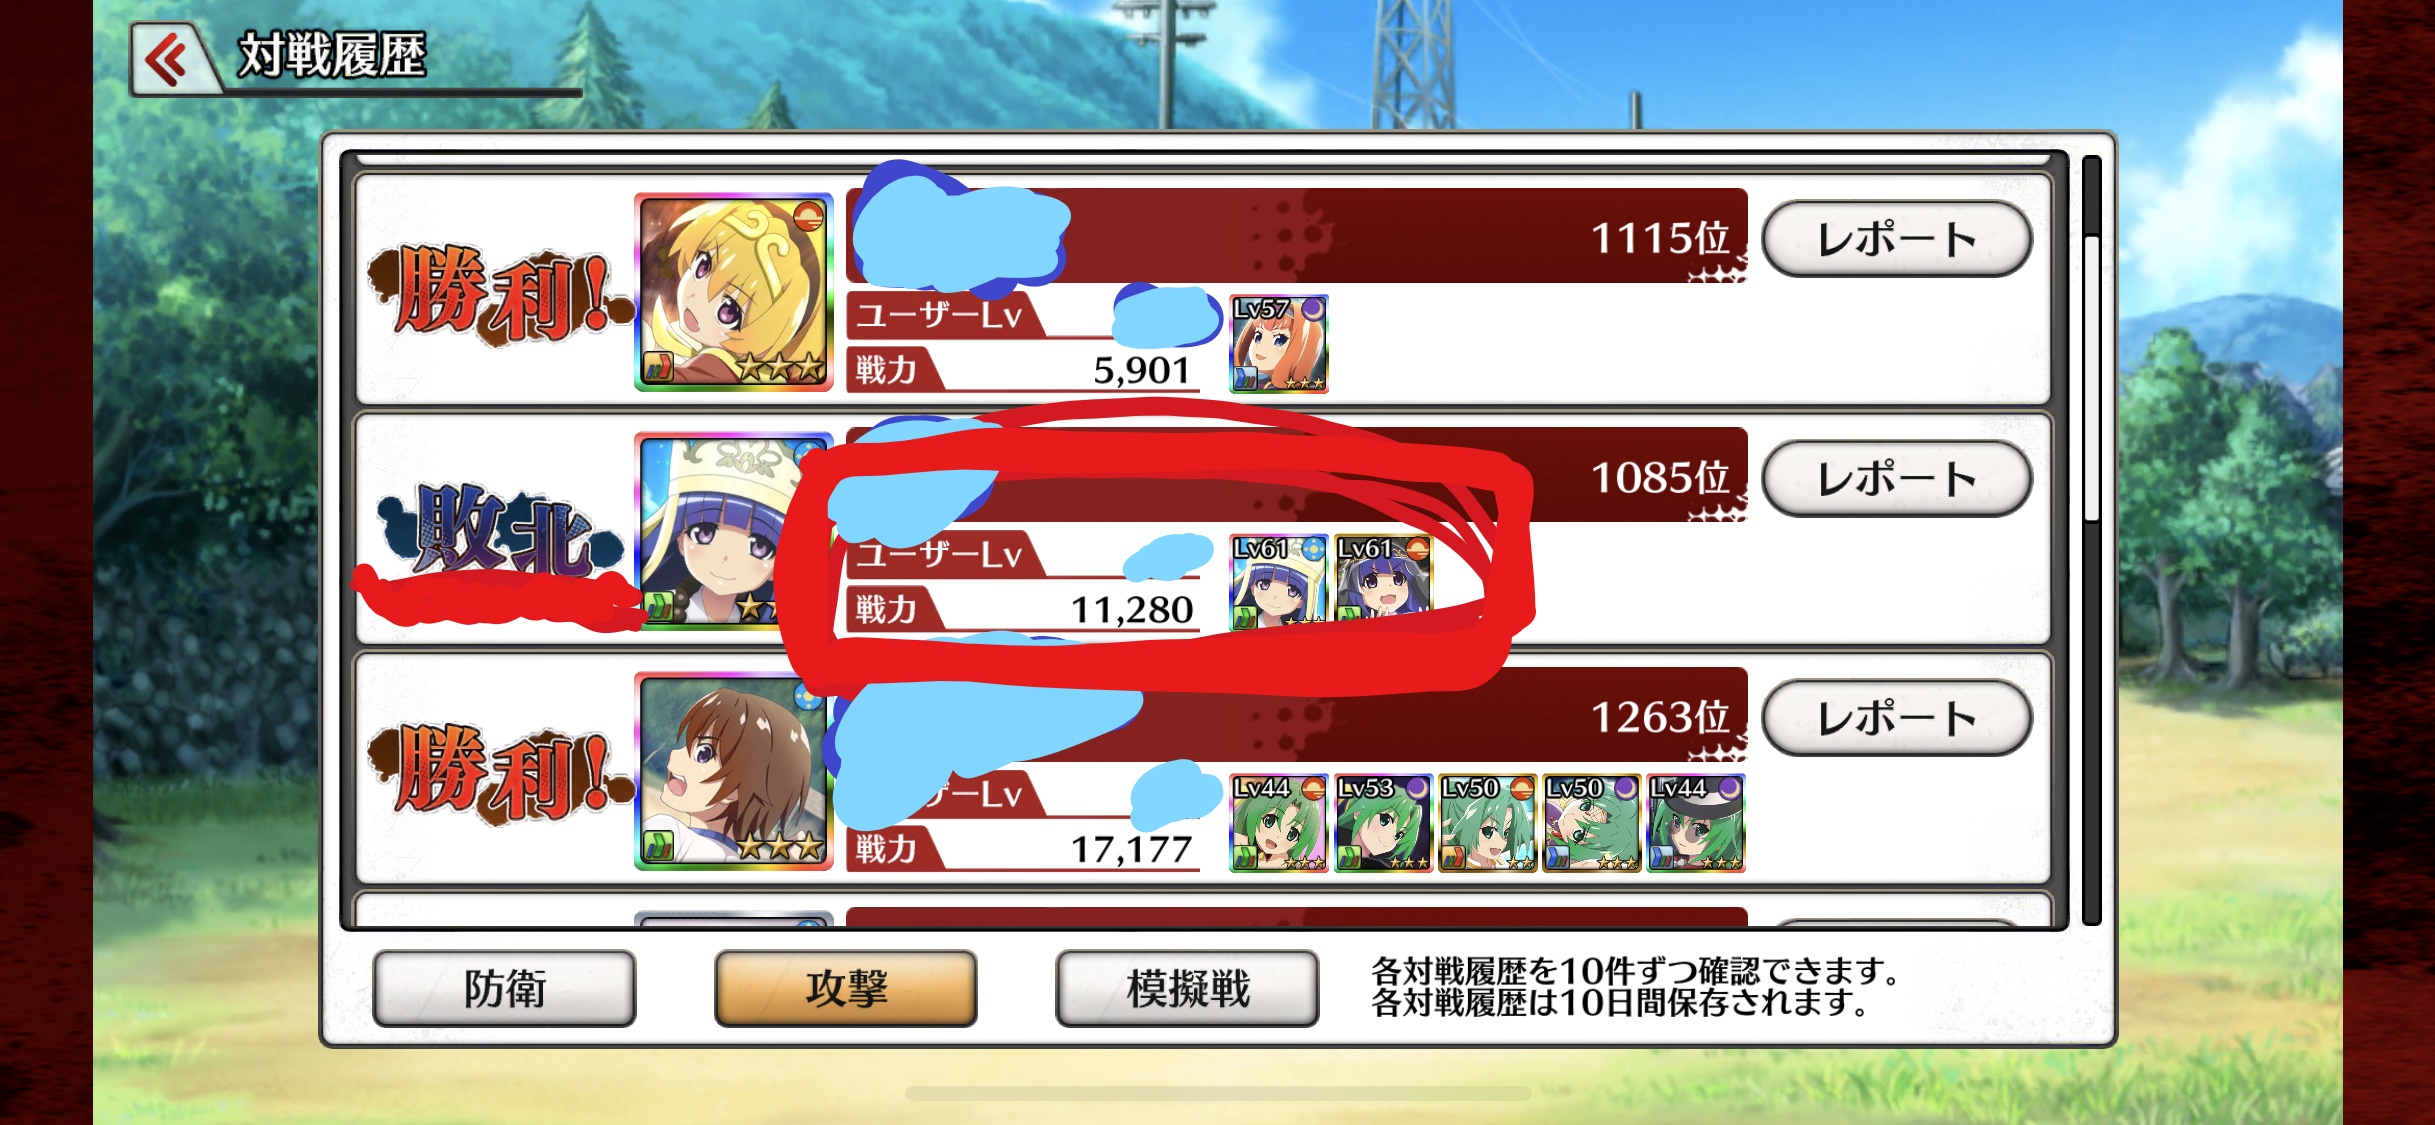2435x1125 pixels.
Task: Switch to the 模擬戦 history tab
Action: (1187, 989)
